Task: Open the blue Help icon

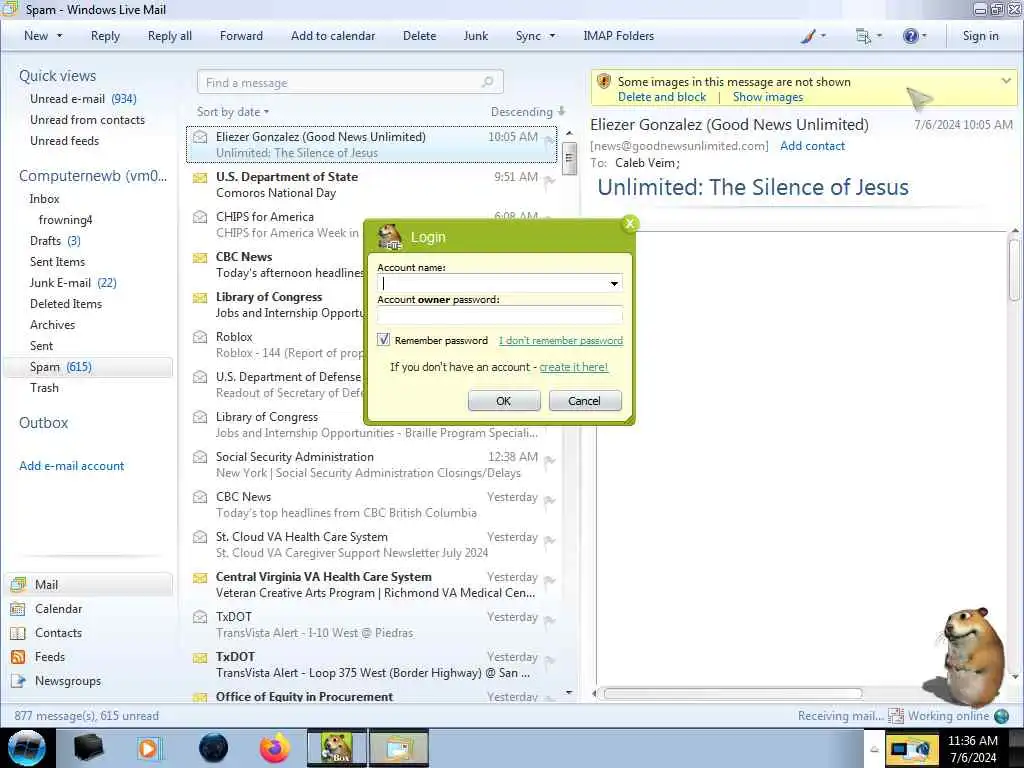Action: click(910, 36)
